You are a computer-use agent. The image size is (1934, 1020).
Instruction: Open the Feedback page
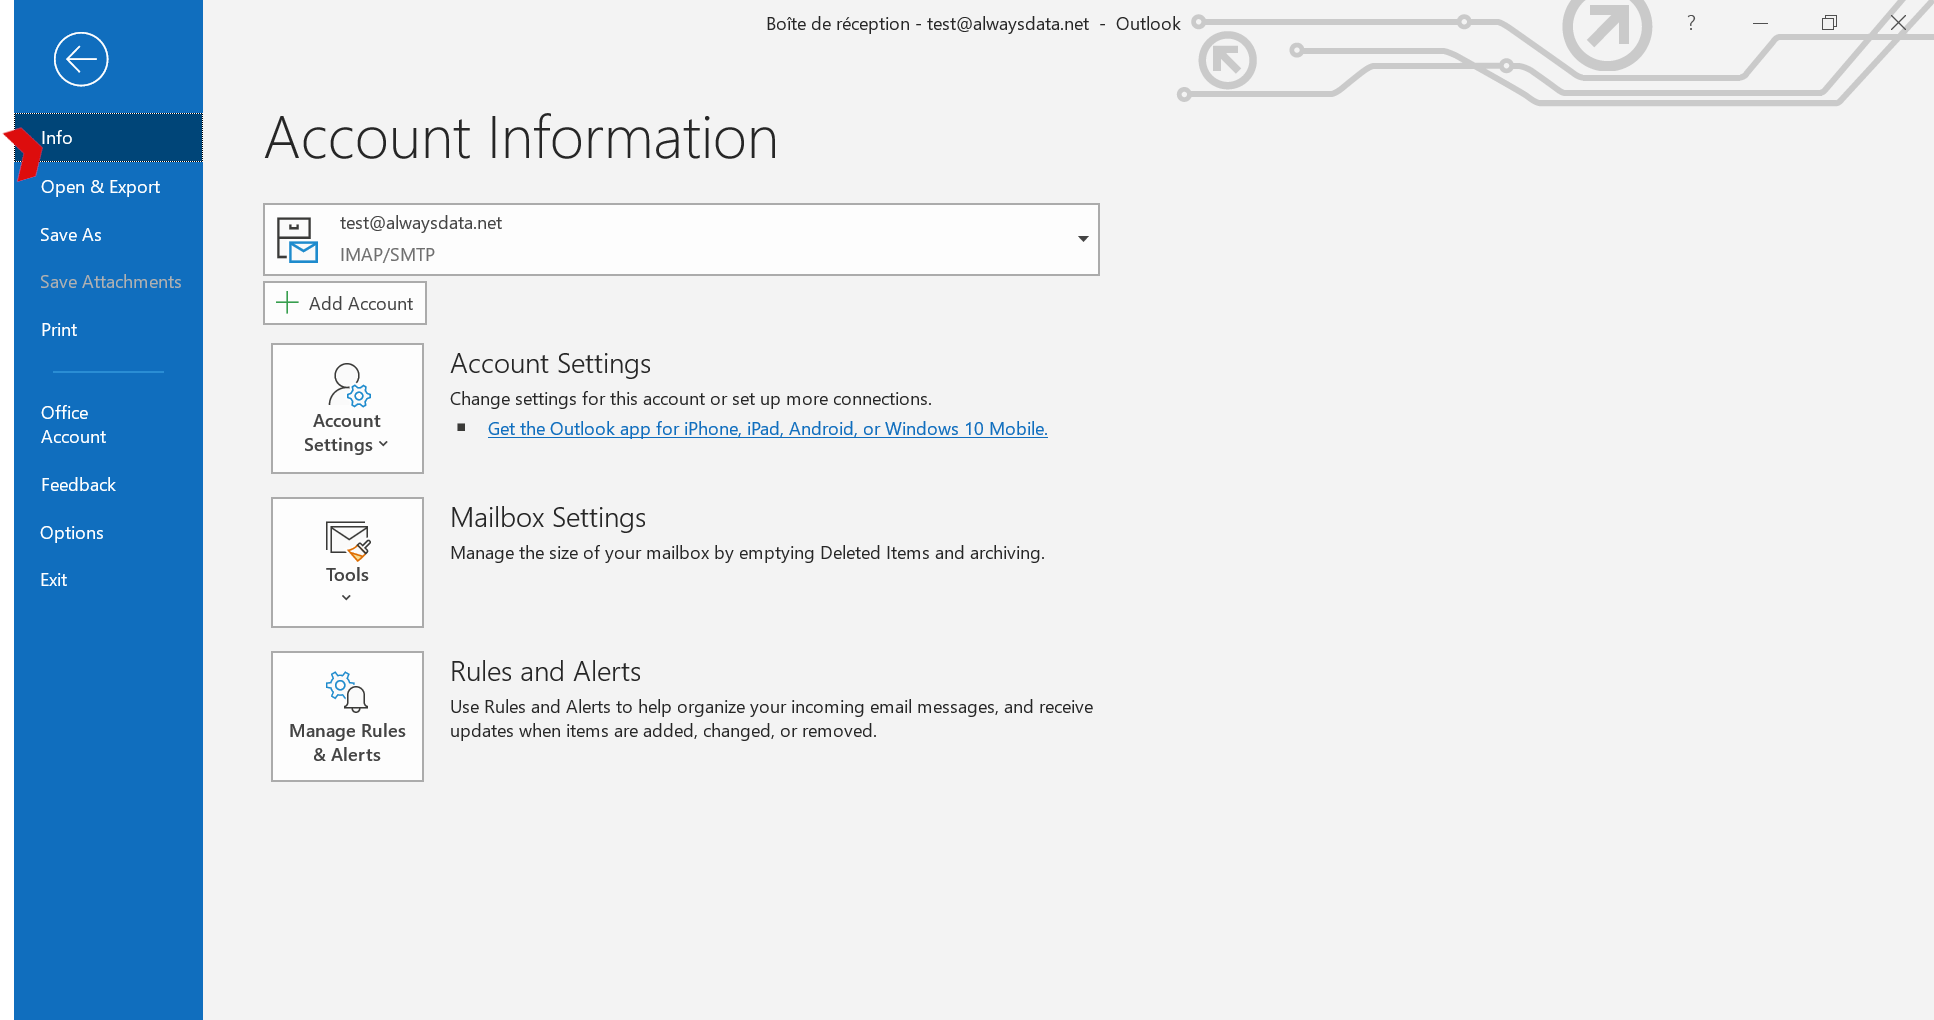coord(108,485)
